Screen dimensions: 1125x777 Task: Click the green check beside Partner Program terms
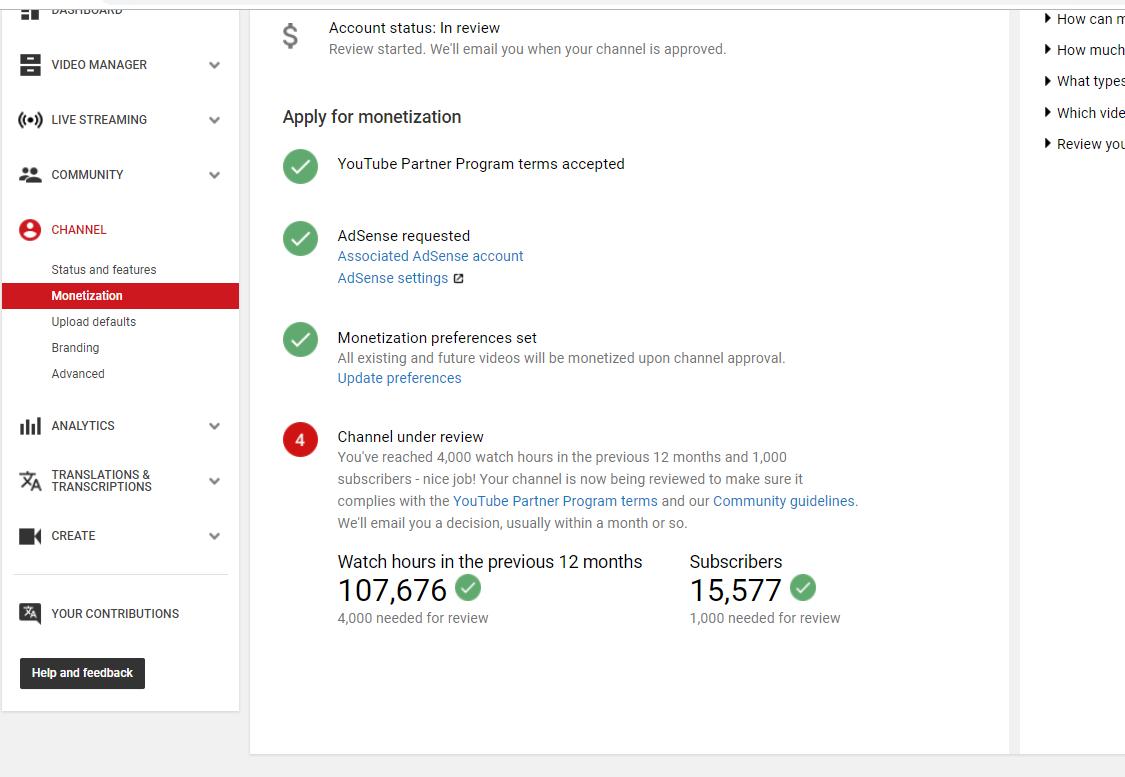301,166
